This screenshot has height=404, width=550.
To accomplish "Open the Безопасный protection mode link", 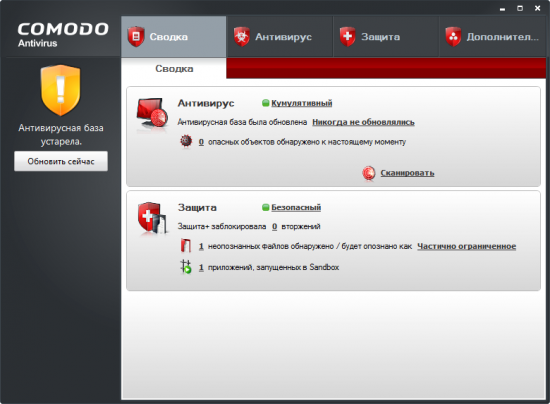I will click(x=296, y=207).
